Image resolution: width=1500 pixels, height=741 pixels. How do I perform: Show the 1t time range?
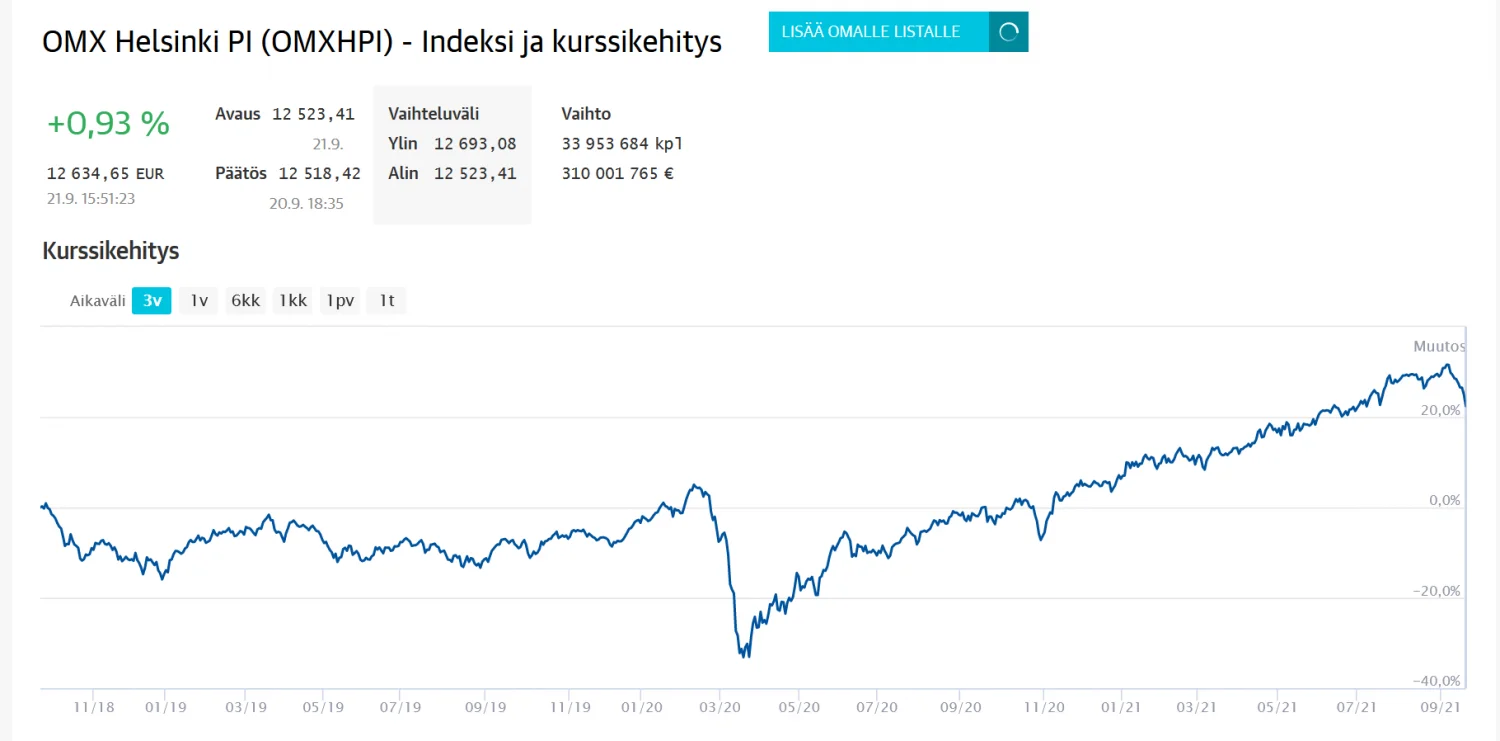point(386,300)
